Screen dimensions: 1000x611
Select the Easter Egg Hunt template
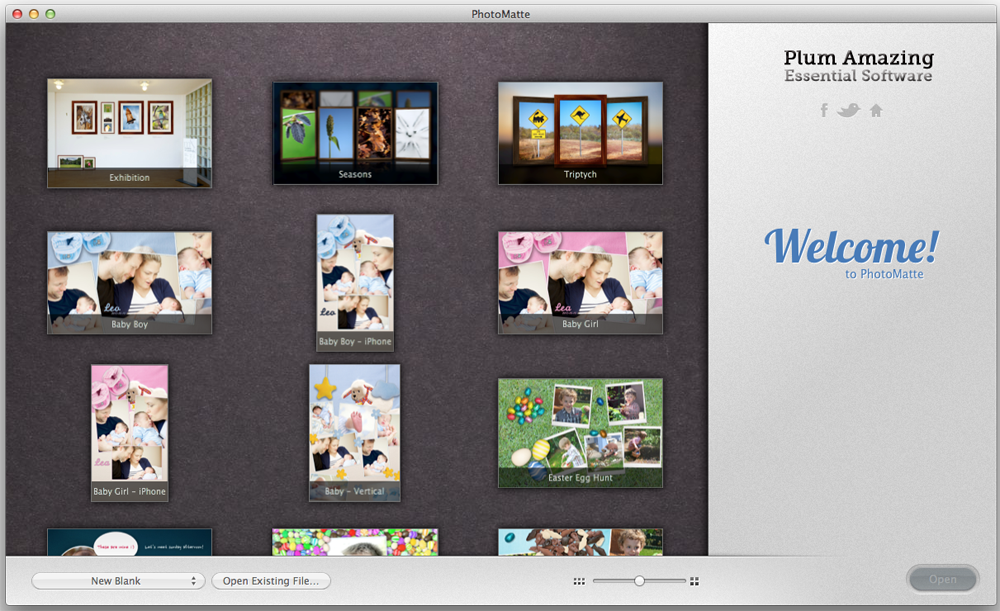[580, 432]
